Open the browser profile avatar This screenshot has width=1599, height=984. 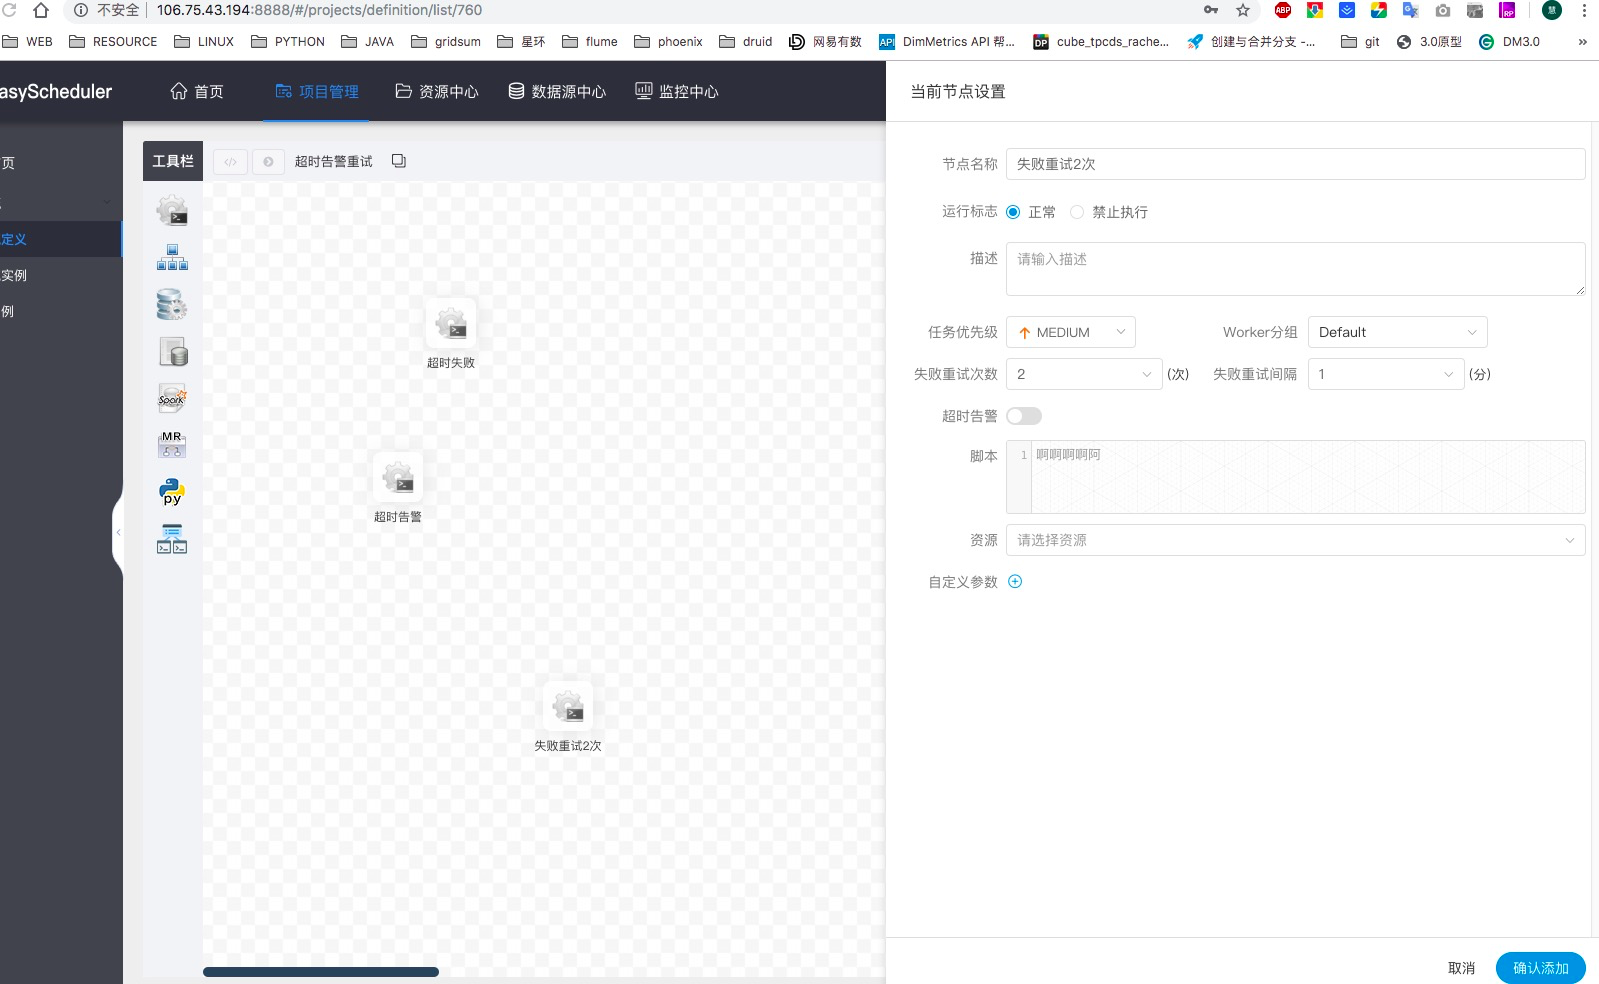click(x=1552, y=10)
